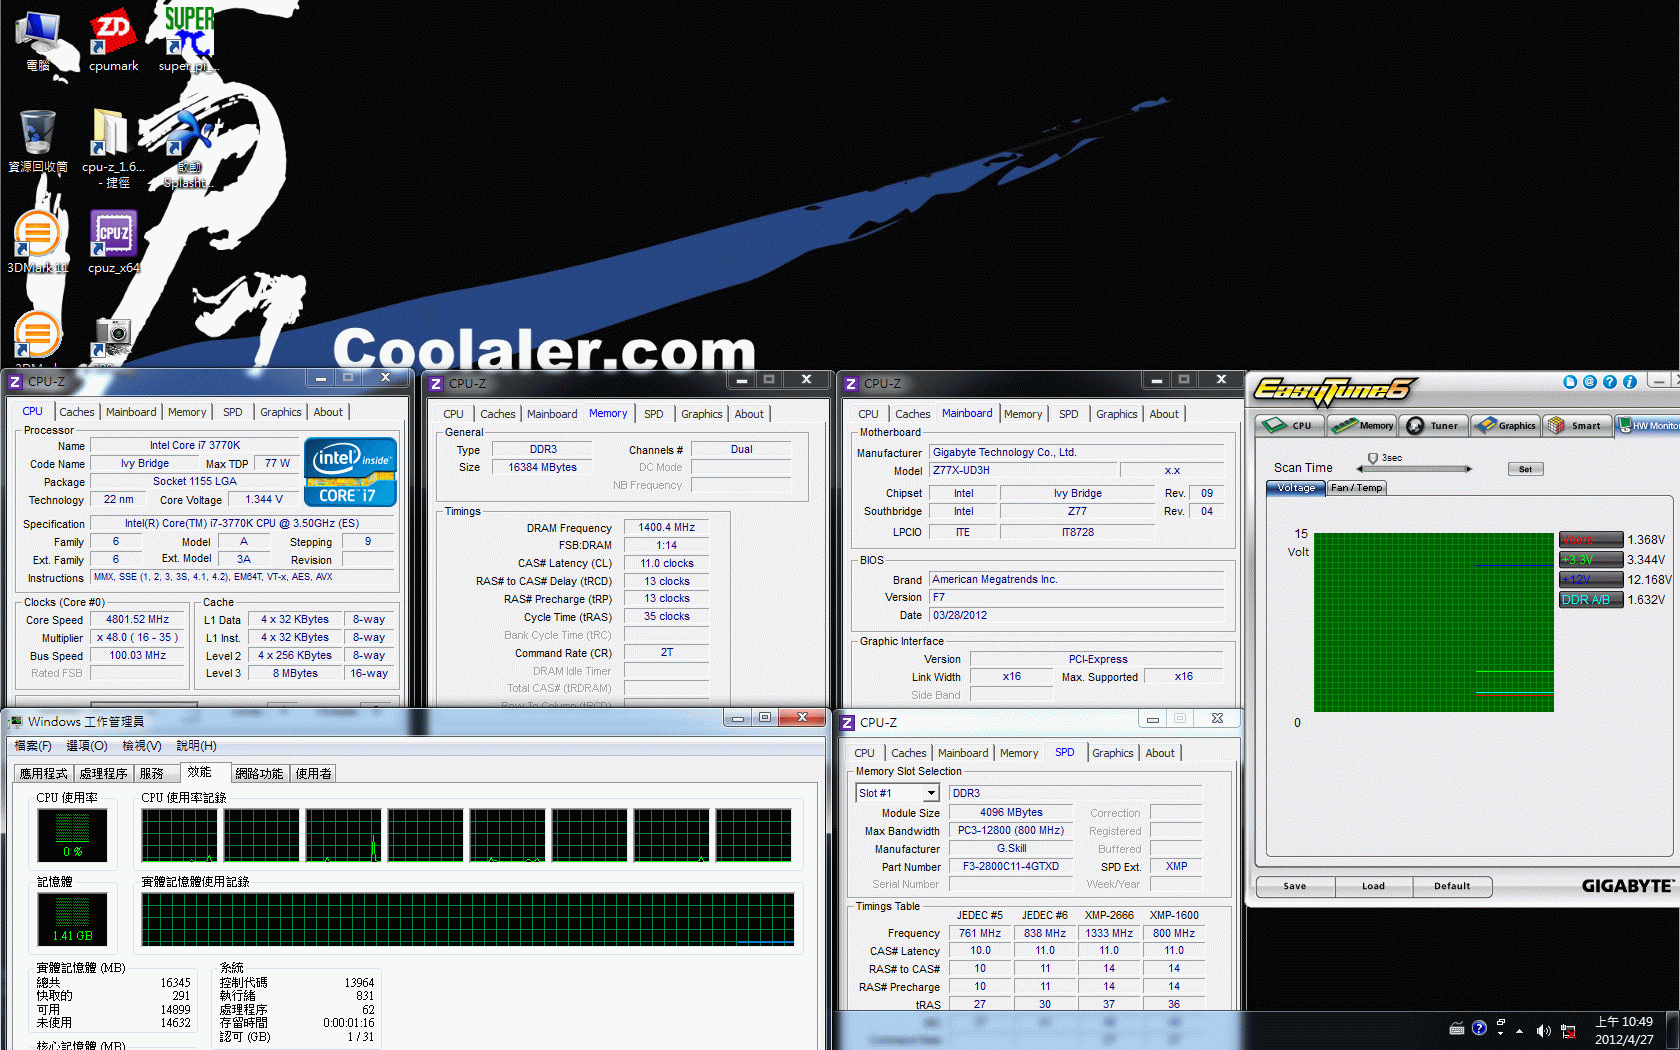Open the cpumark desktop shortcut
1680x1050 pixels.
click(113, 40)
